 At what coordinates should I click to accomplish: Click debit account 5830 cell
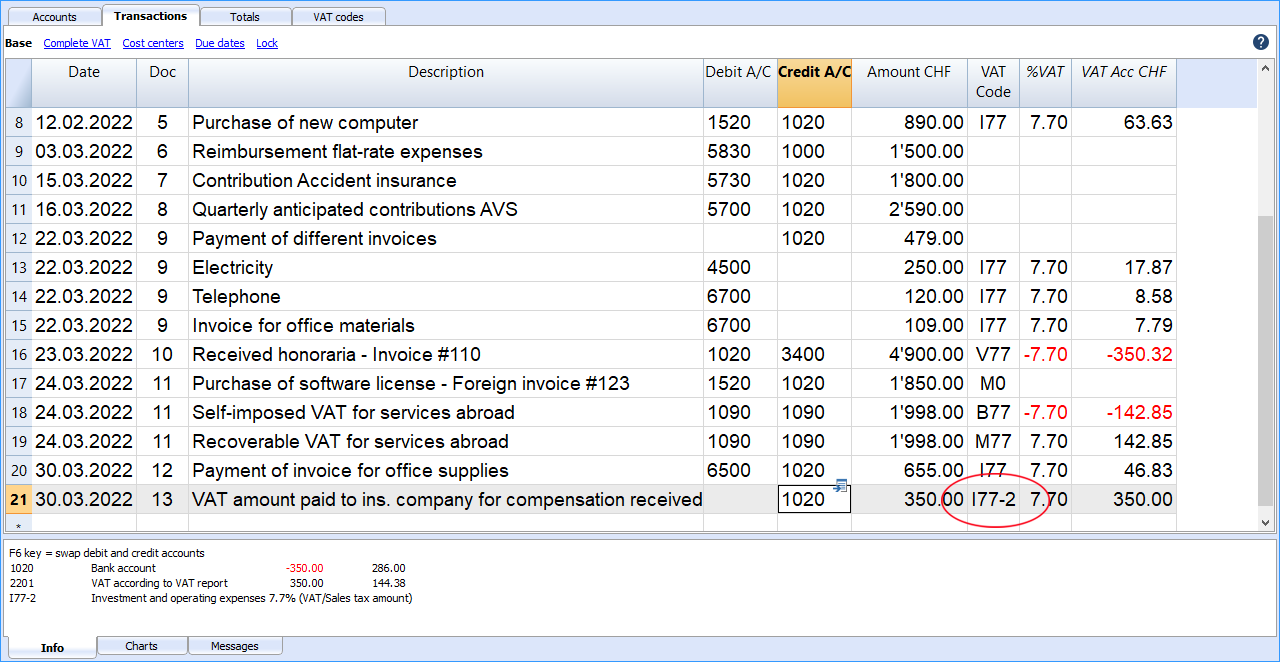coord(740,152)
